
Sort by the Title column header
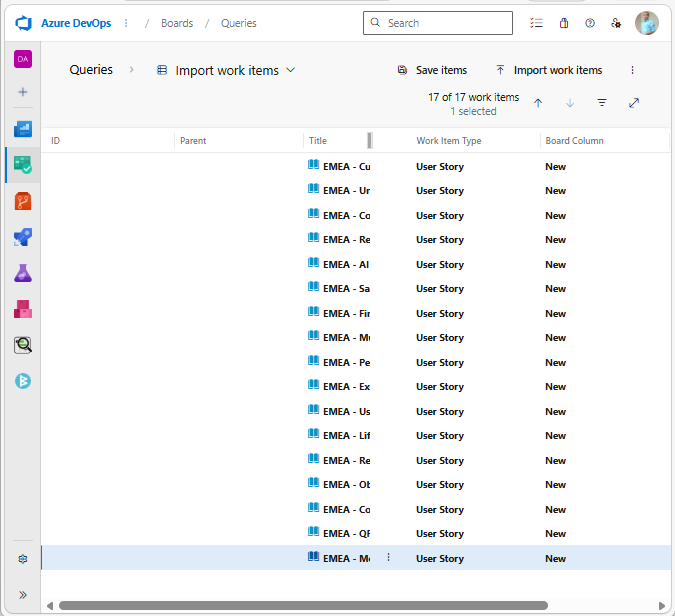click(318, 141)
